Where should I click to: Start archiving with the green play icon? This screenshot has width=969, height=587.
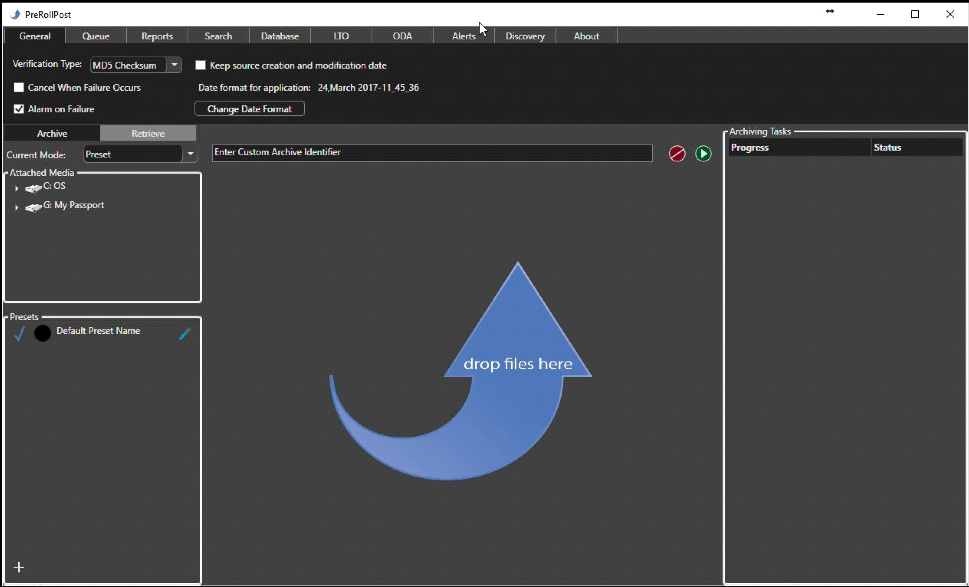click(x=703, y=154)
